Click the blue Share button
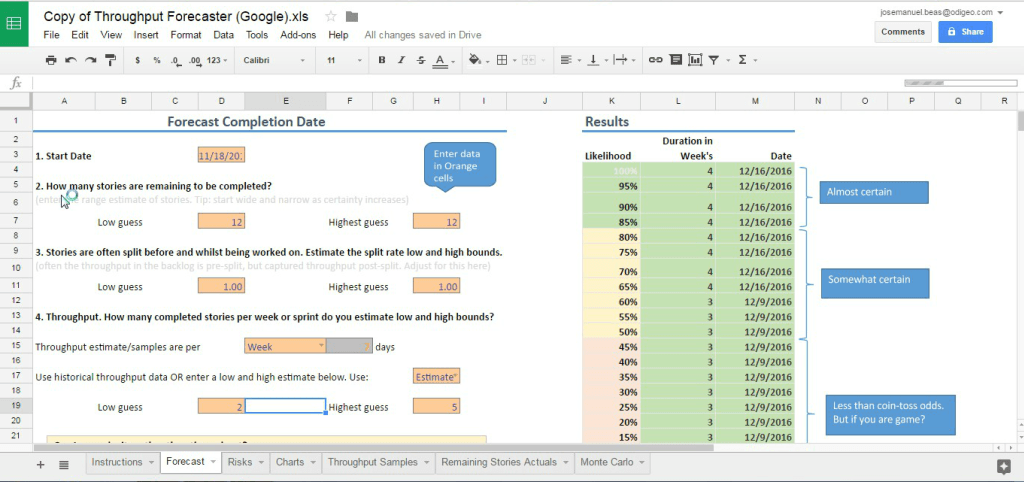This screenshot has height=482, width=1024. click(964, 31)
